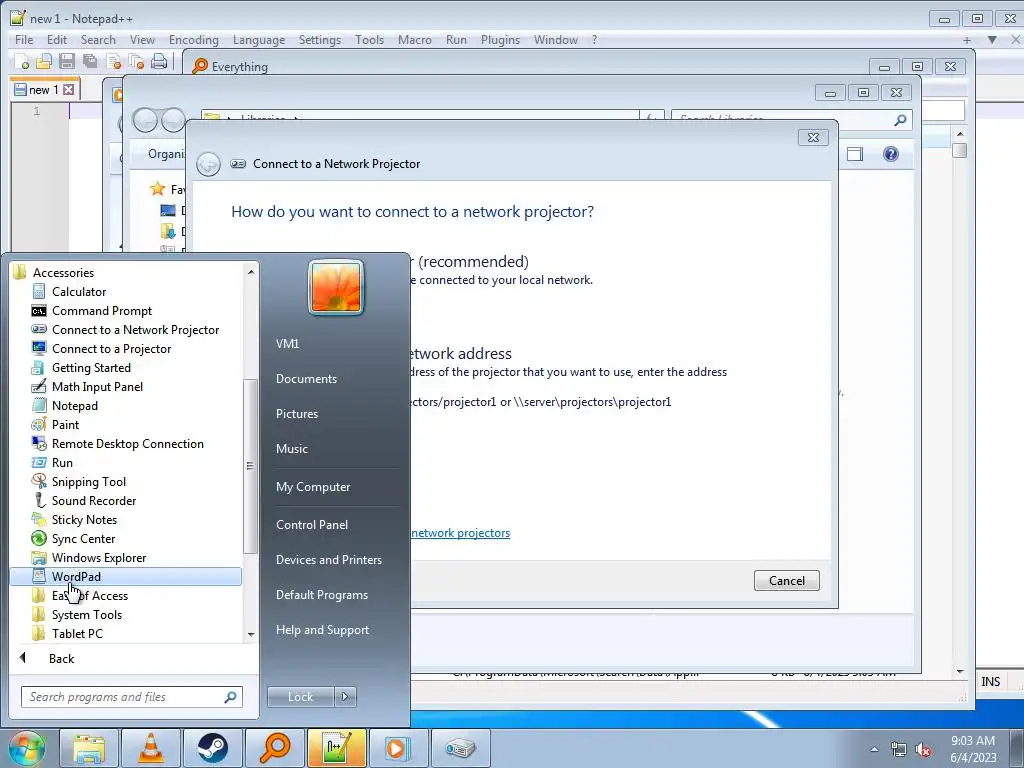Click the Print icon in Notepad++ toolbar
The width and height of the screenshot is (1024, 768).
(159, 62)
